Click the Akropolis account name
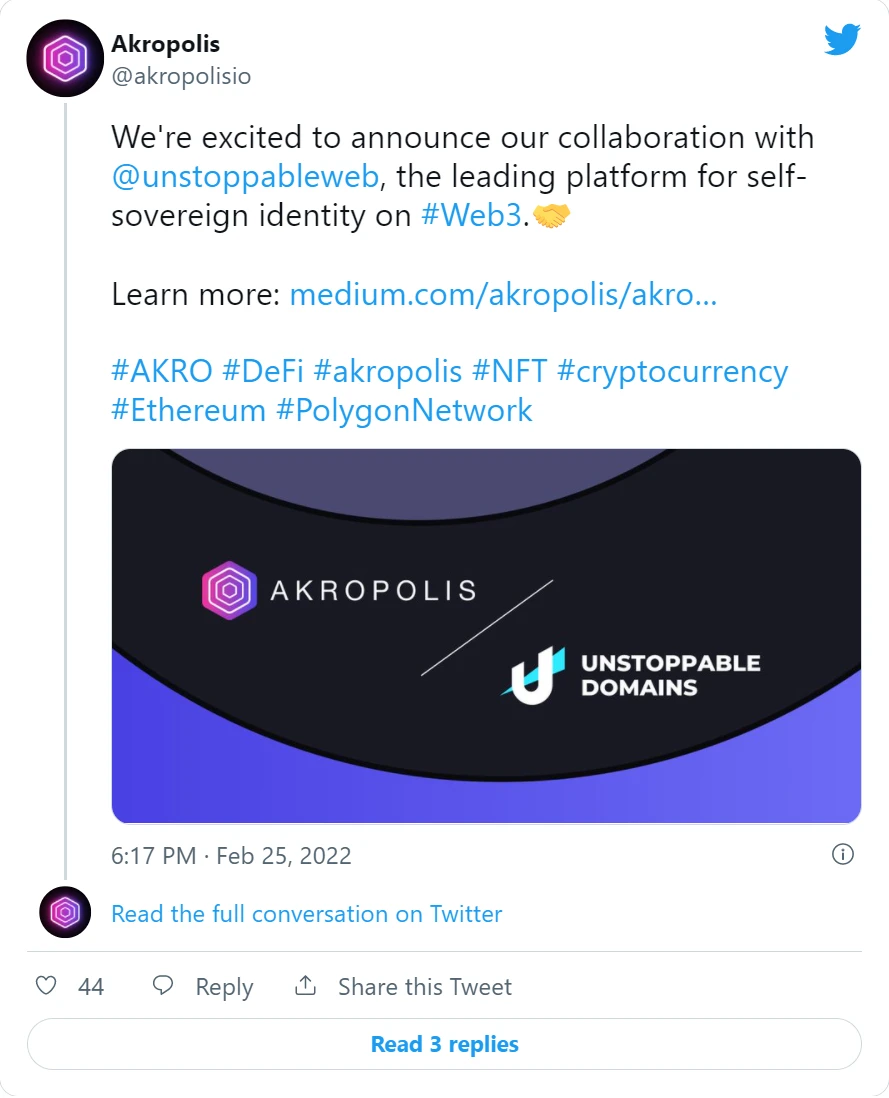 point(166,43)
